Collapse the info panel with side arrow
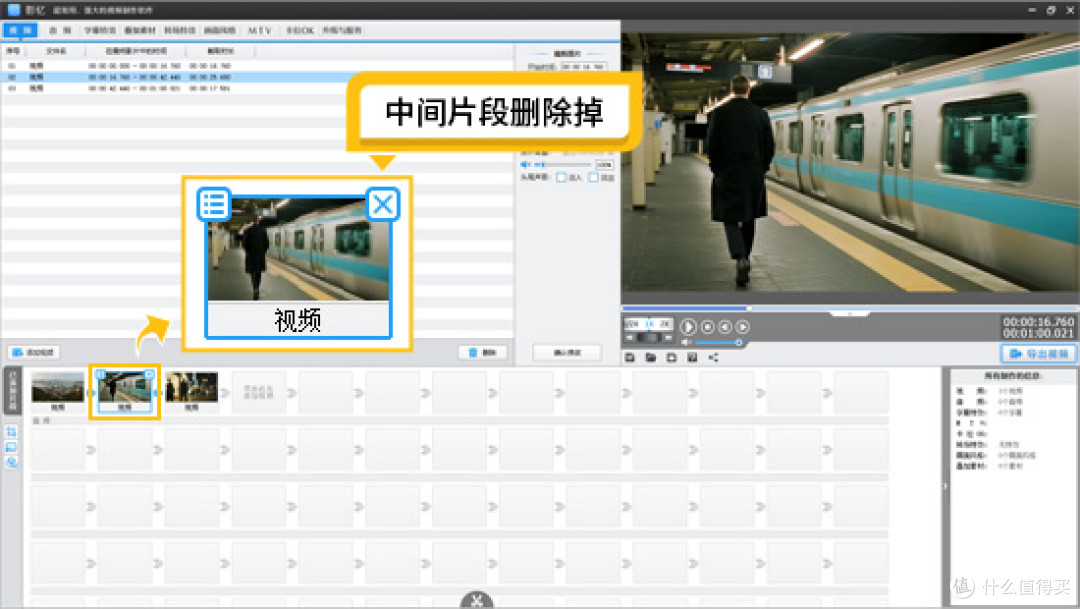This screenshot has width=1080, height=609. [x=945, y=486]
